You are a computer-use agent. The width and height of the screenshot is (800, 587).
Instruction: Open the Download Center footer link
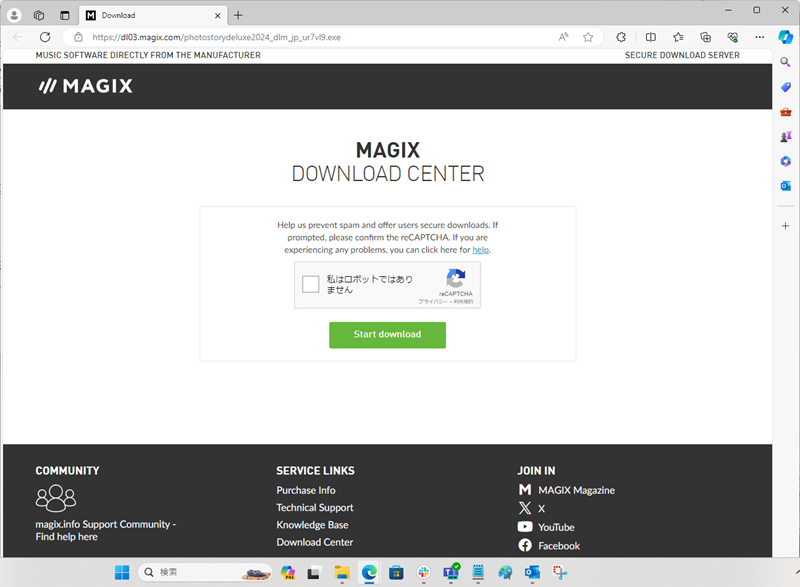point(315,542)
